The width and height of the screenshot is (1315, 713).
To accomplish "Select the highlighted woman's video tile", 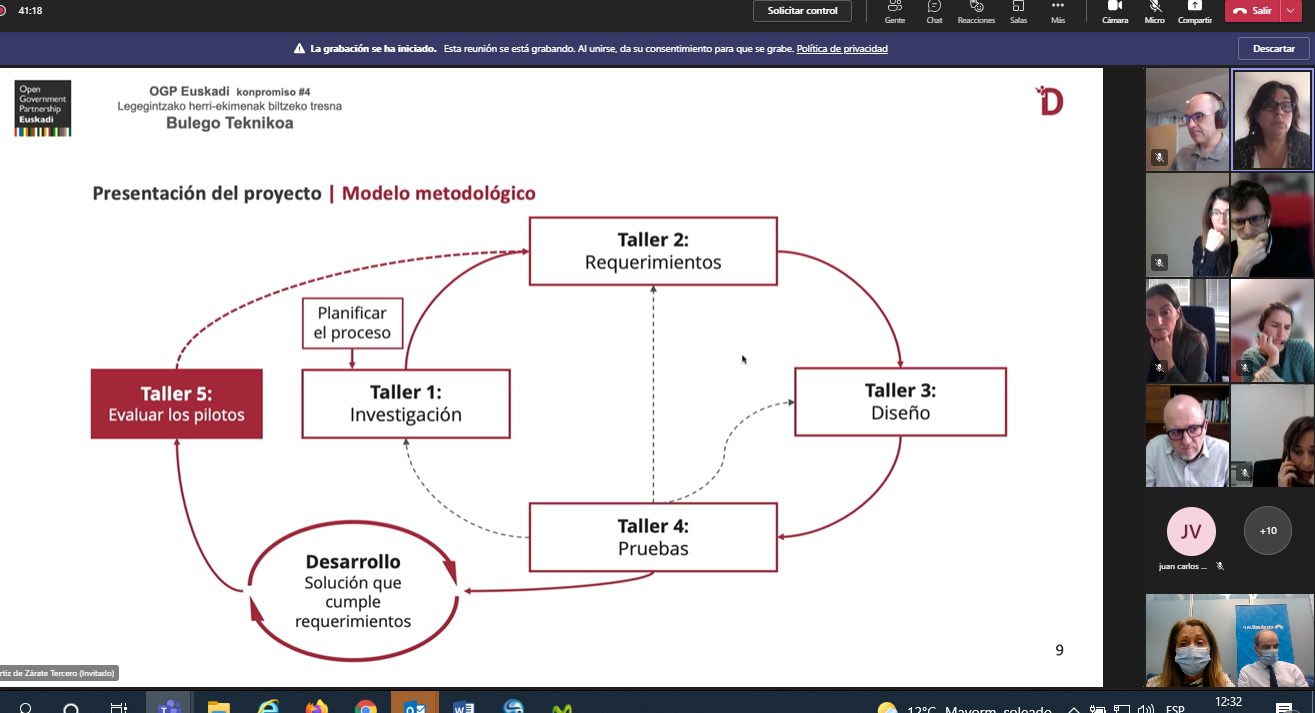I will pyautogui.click(x=1271, y=120).
